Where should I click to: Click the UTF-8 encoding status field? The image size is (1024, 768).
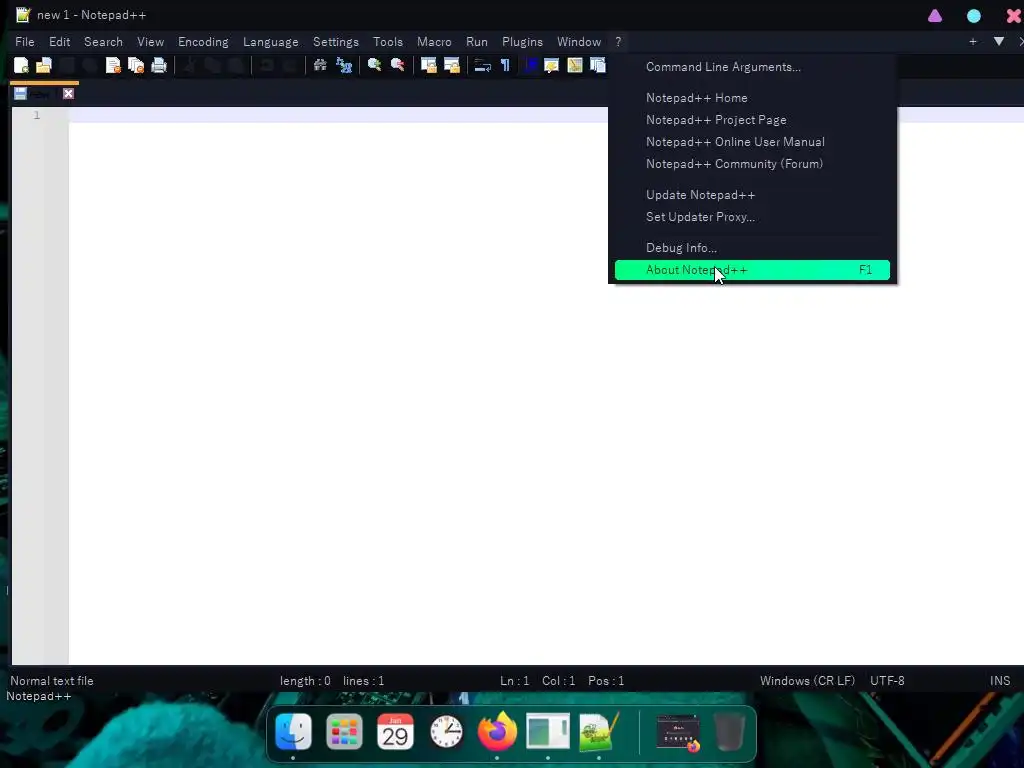coord(887,680)
